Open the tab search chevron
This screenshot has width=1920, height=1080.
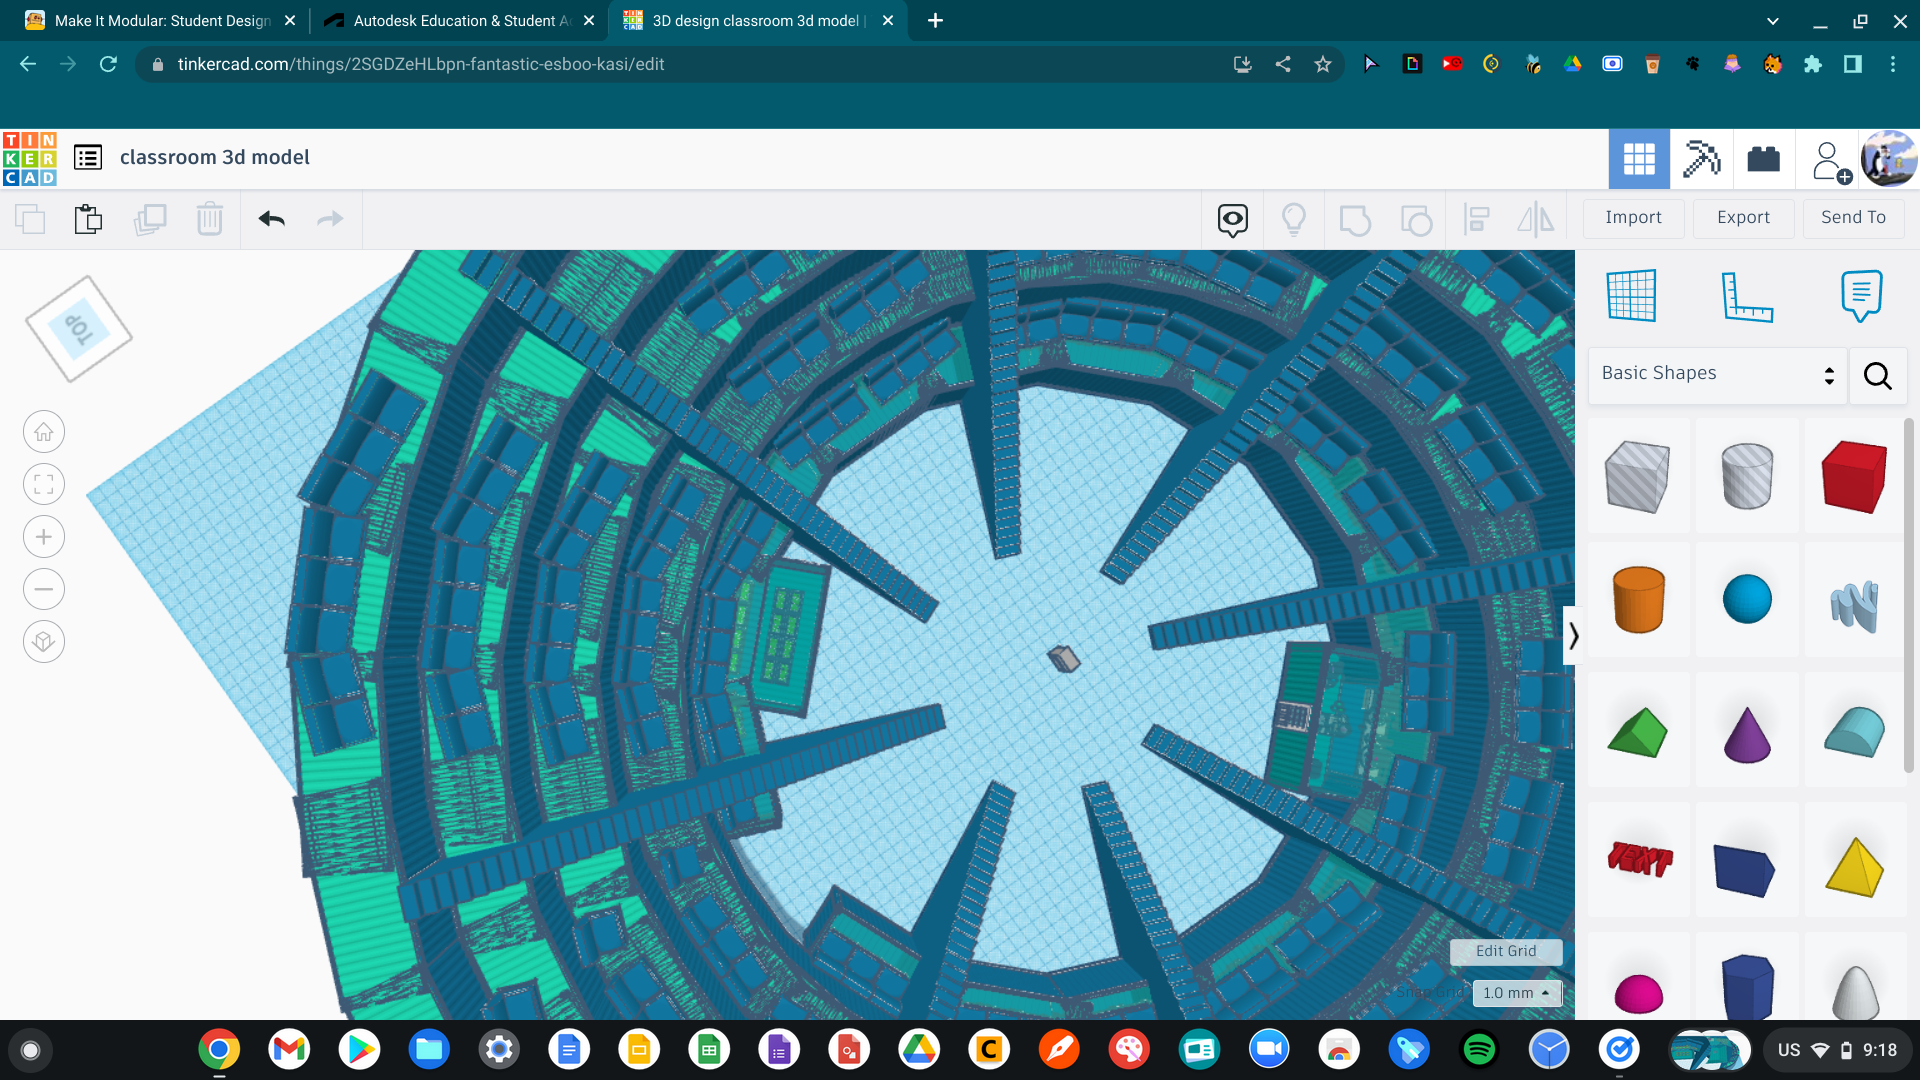[x=1772, y=21]
